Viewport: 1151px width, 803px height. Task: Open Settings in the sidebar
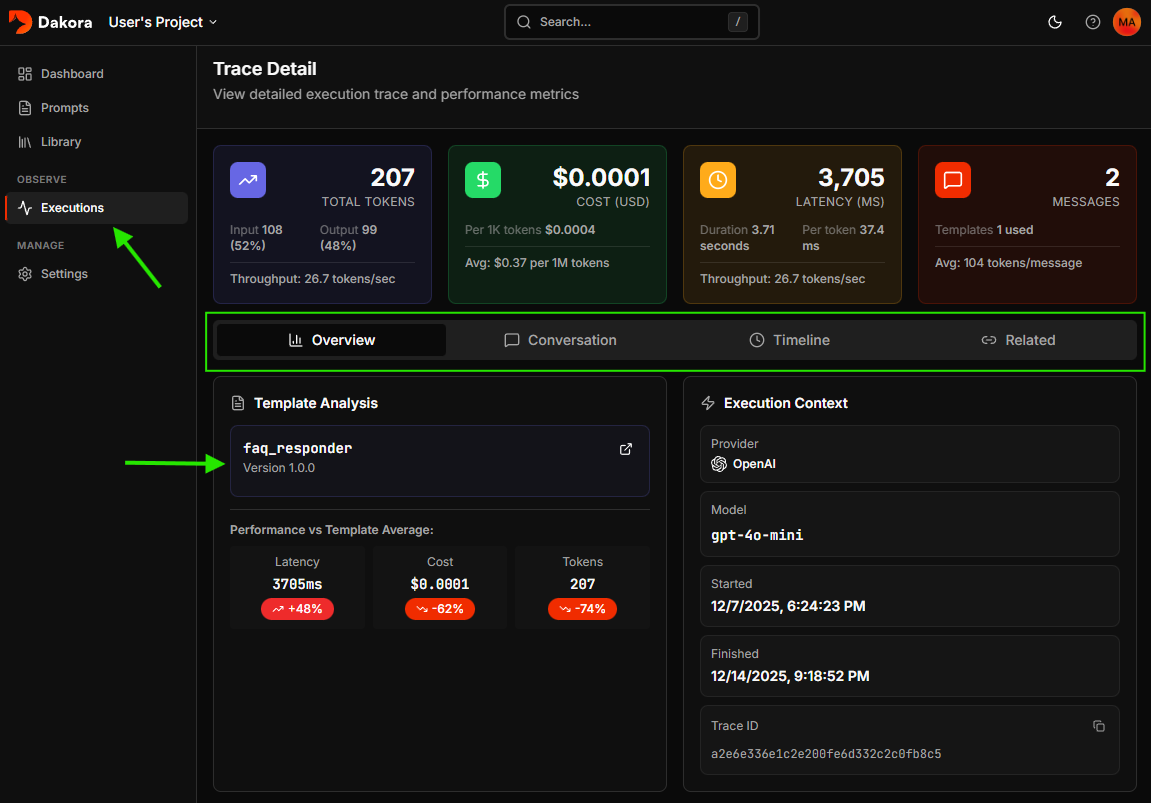pyautogui.click(x=64, y=274)
